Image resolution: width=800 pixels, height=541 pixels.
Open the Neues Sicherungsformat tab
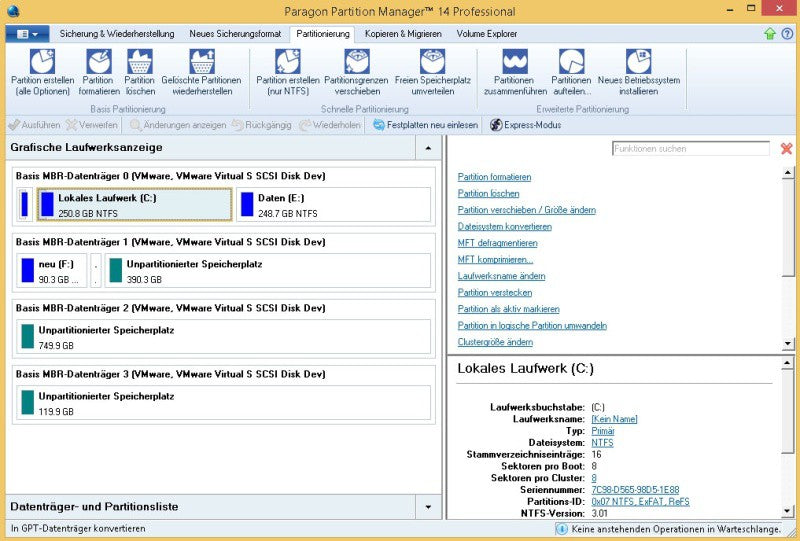(x=235, y=34)
